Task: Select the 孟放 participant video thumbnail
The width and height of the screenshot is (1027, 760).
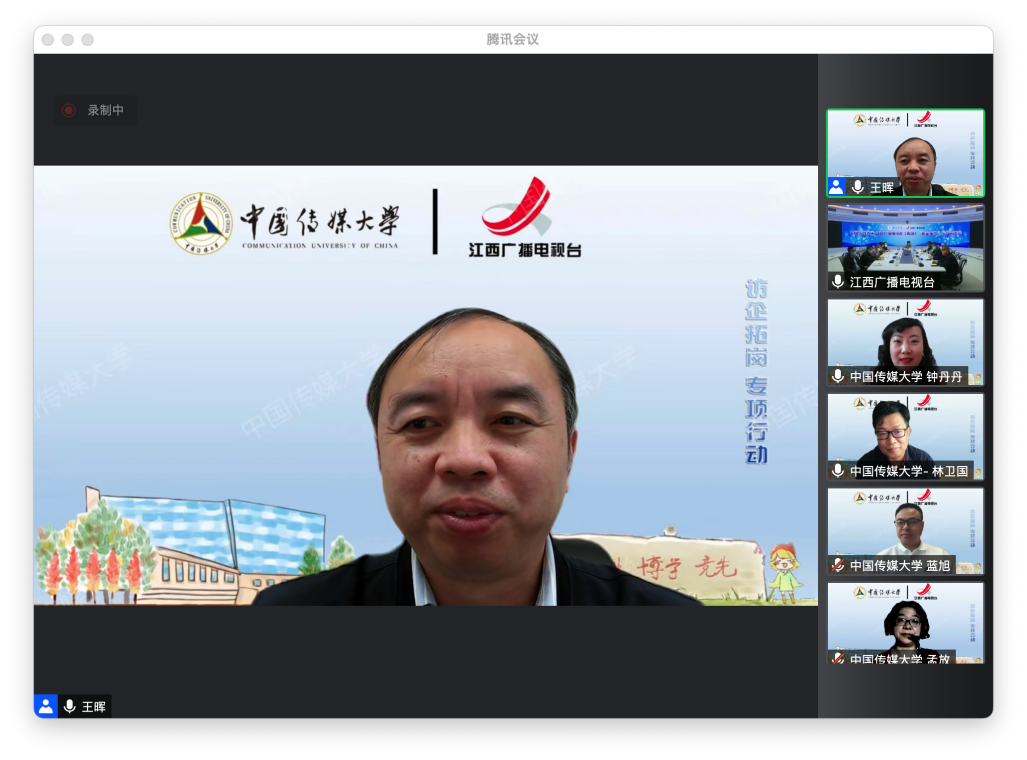Action: click(x=905, y=618)
